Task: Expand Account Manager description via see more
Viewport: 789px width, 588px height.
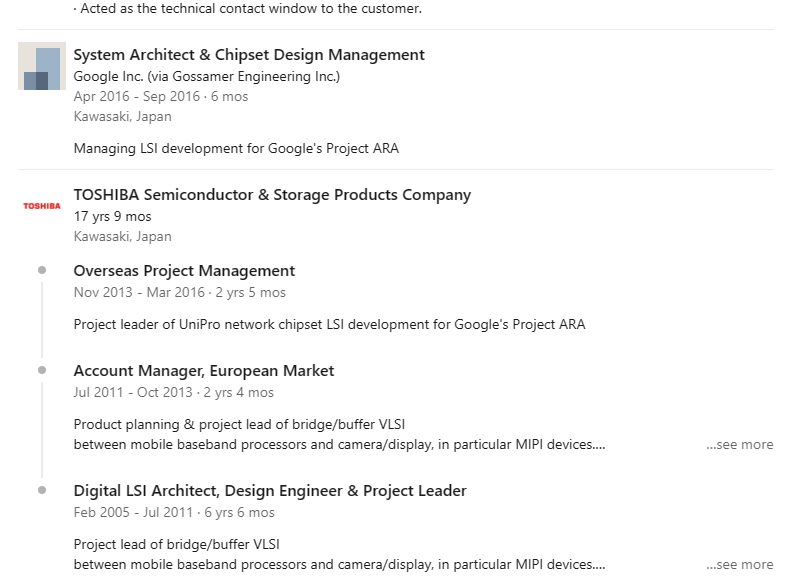Action: (x=739, y=445)
